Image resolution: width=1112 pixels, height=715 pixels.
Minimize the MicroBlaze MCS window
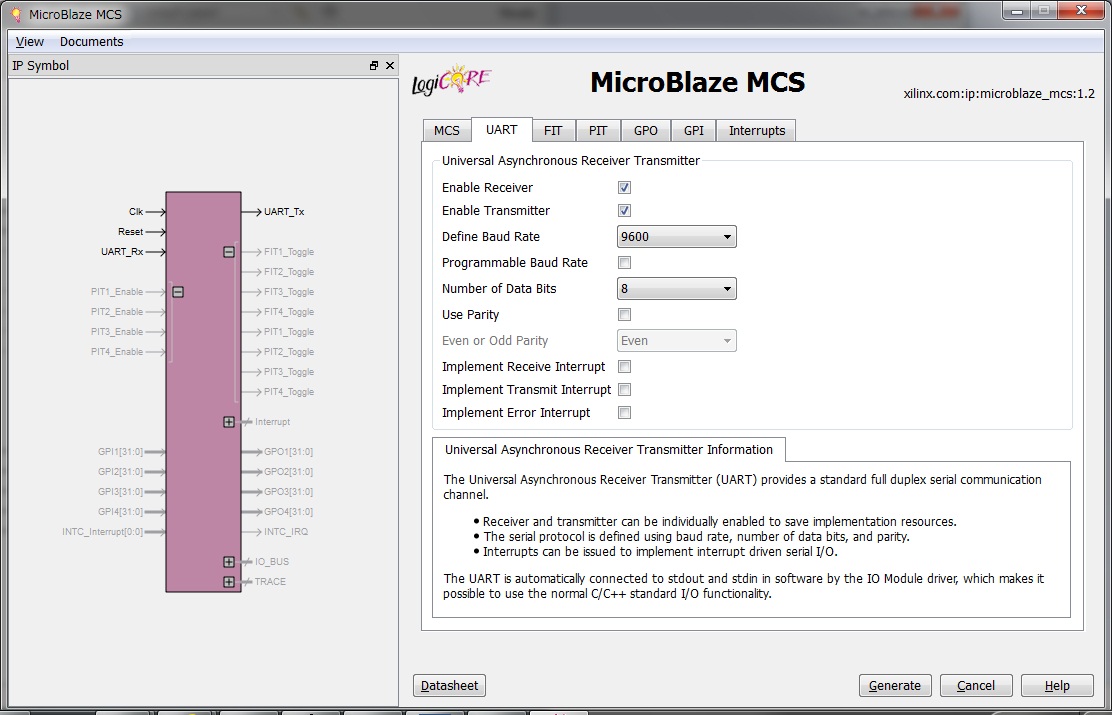point(1017,10)
